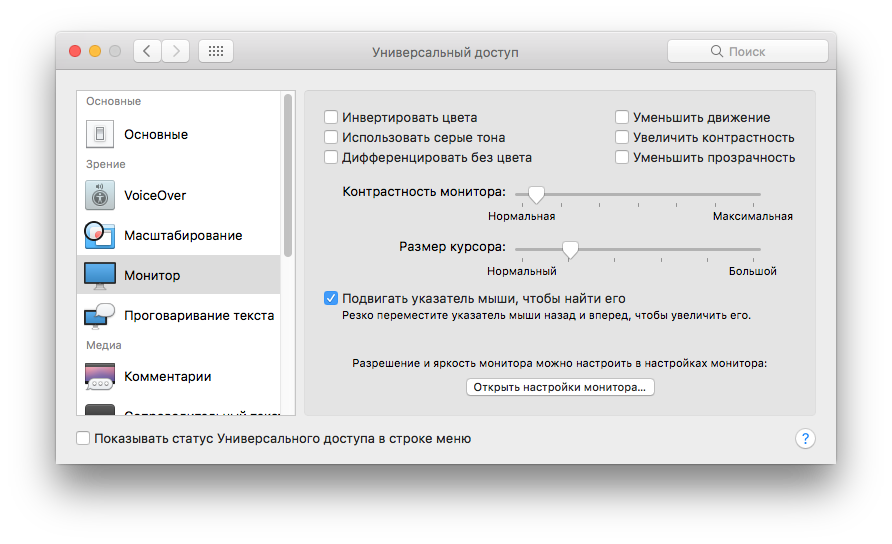
Task: Click the Основные switch icon in sidebar
Action: click(x=100, y=134)
